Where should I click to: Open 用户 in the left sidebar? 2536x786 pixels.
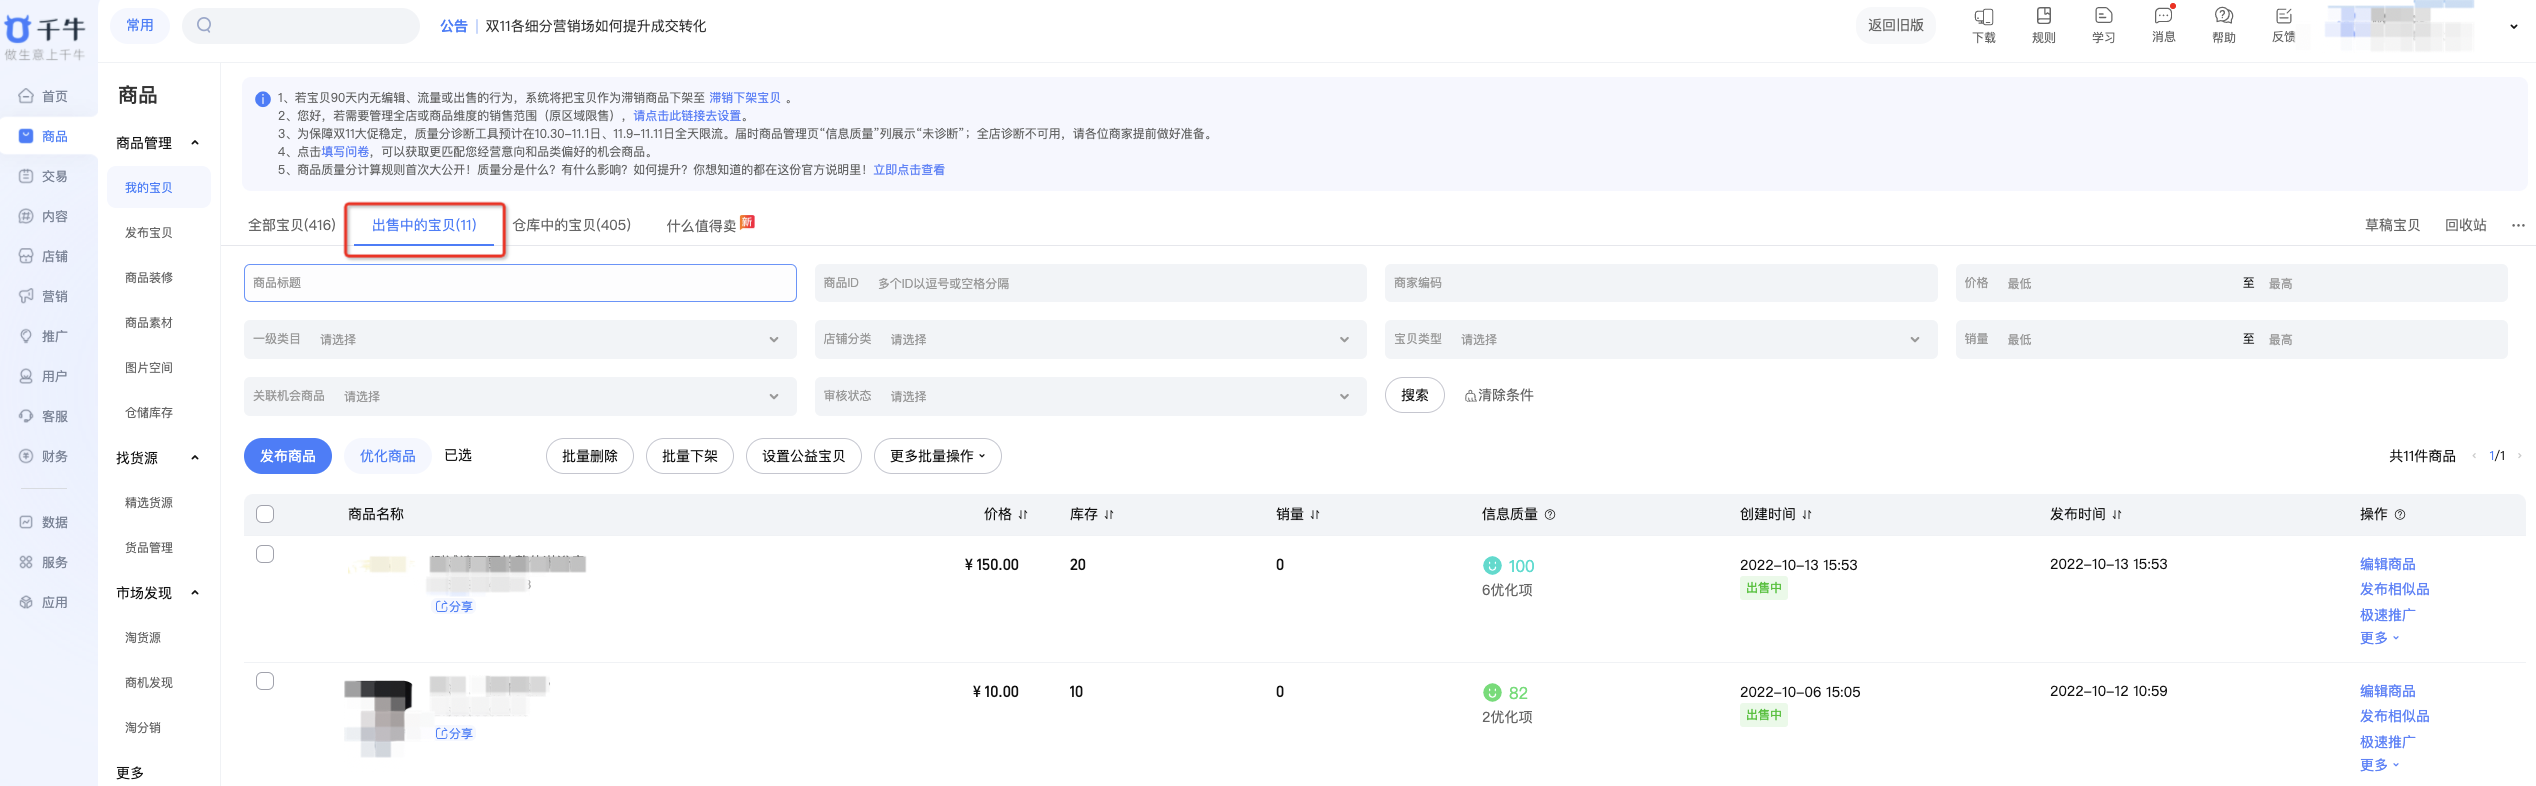coord(44,376)
